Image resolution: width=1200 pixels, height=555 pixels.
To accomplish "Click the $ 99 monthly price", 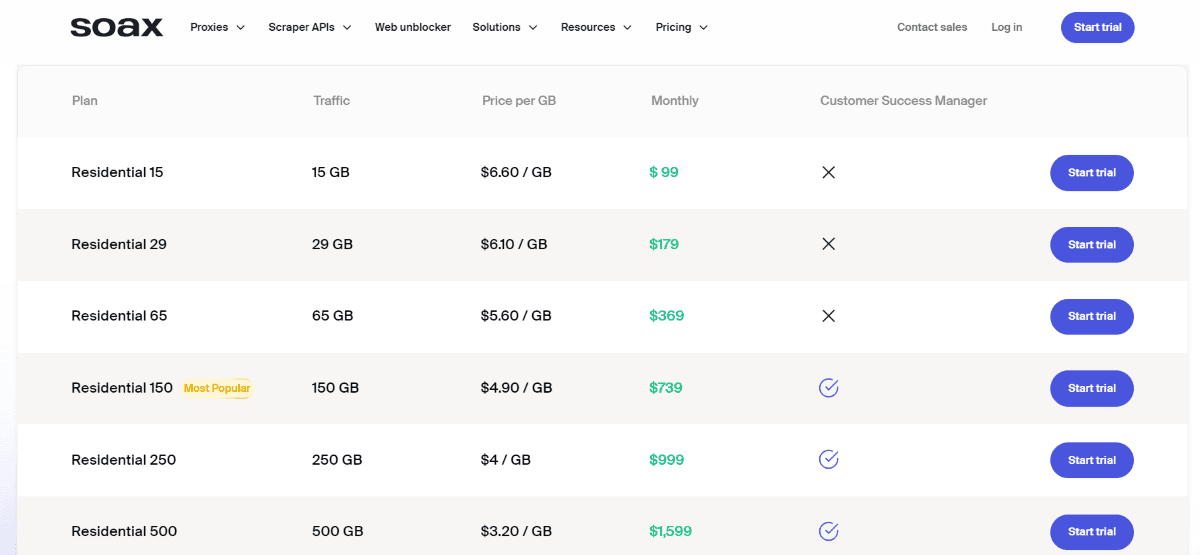I will [664, 172].
